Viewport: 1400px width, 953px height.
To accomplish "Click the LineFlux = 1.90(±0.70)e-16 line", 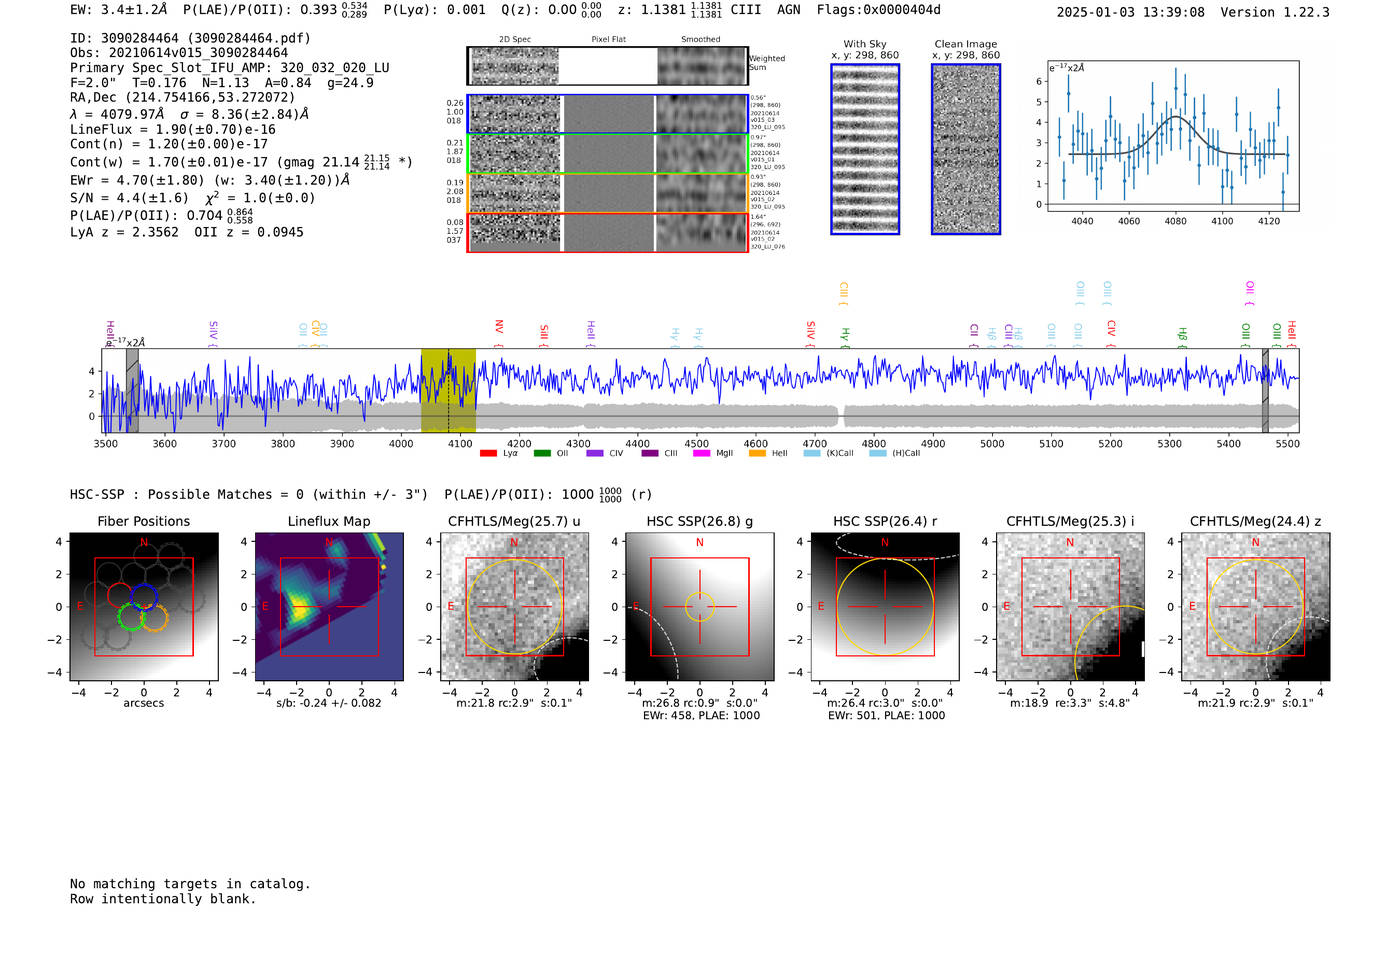I will click(x=173, y=129).
